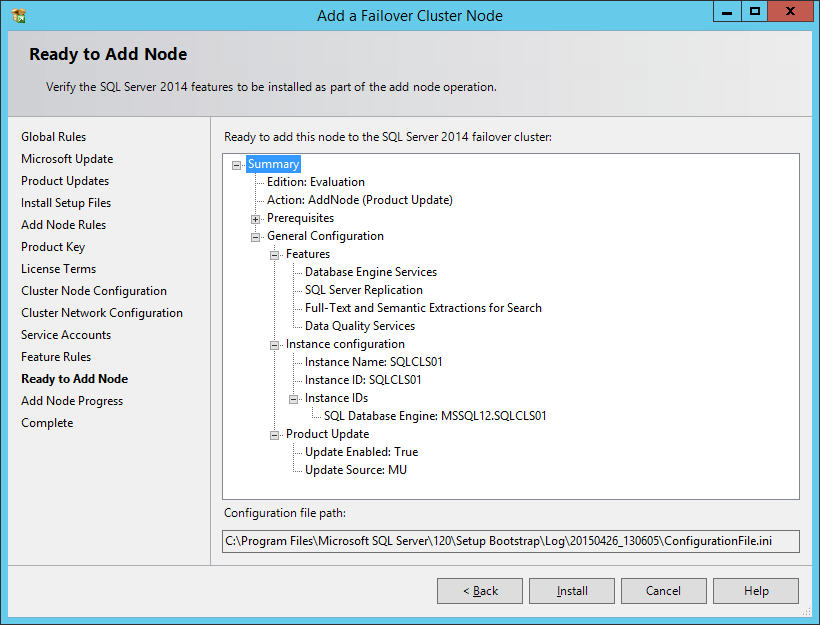Collapse the General Configuration node
The height and width of the screenshot is (625, 820).
(x=255, y=237)
